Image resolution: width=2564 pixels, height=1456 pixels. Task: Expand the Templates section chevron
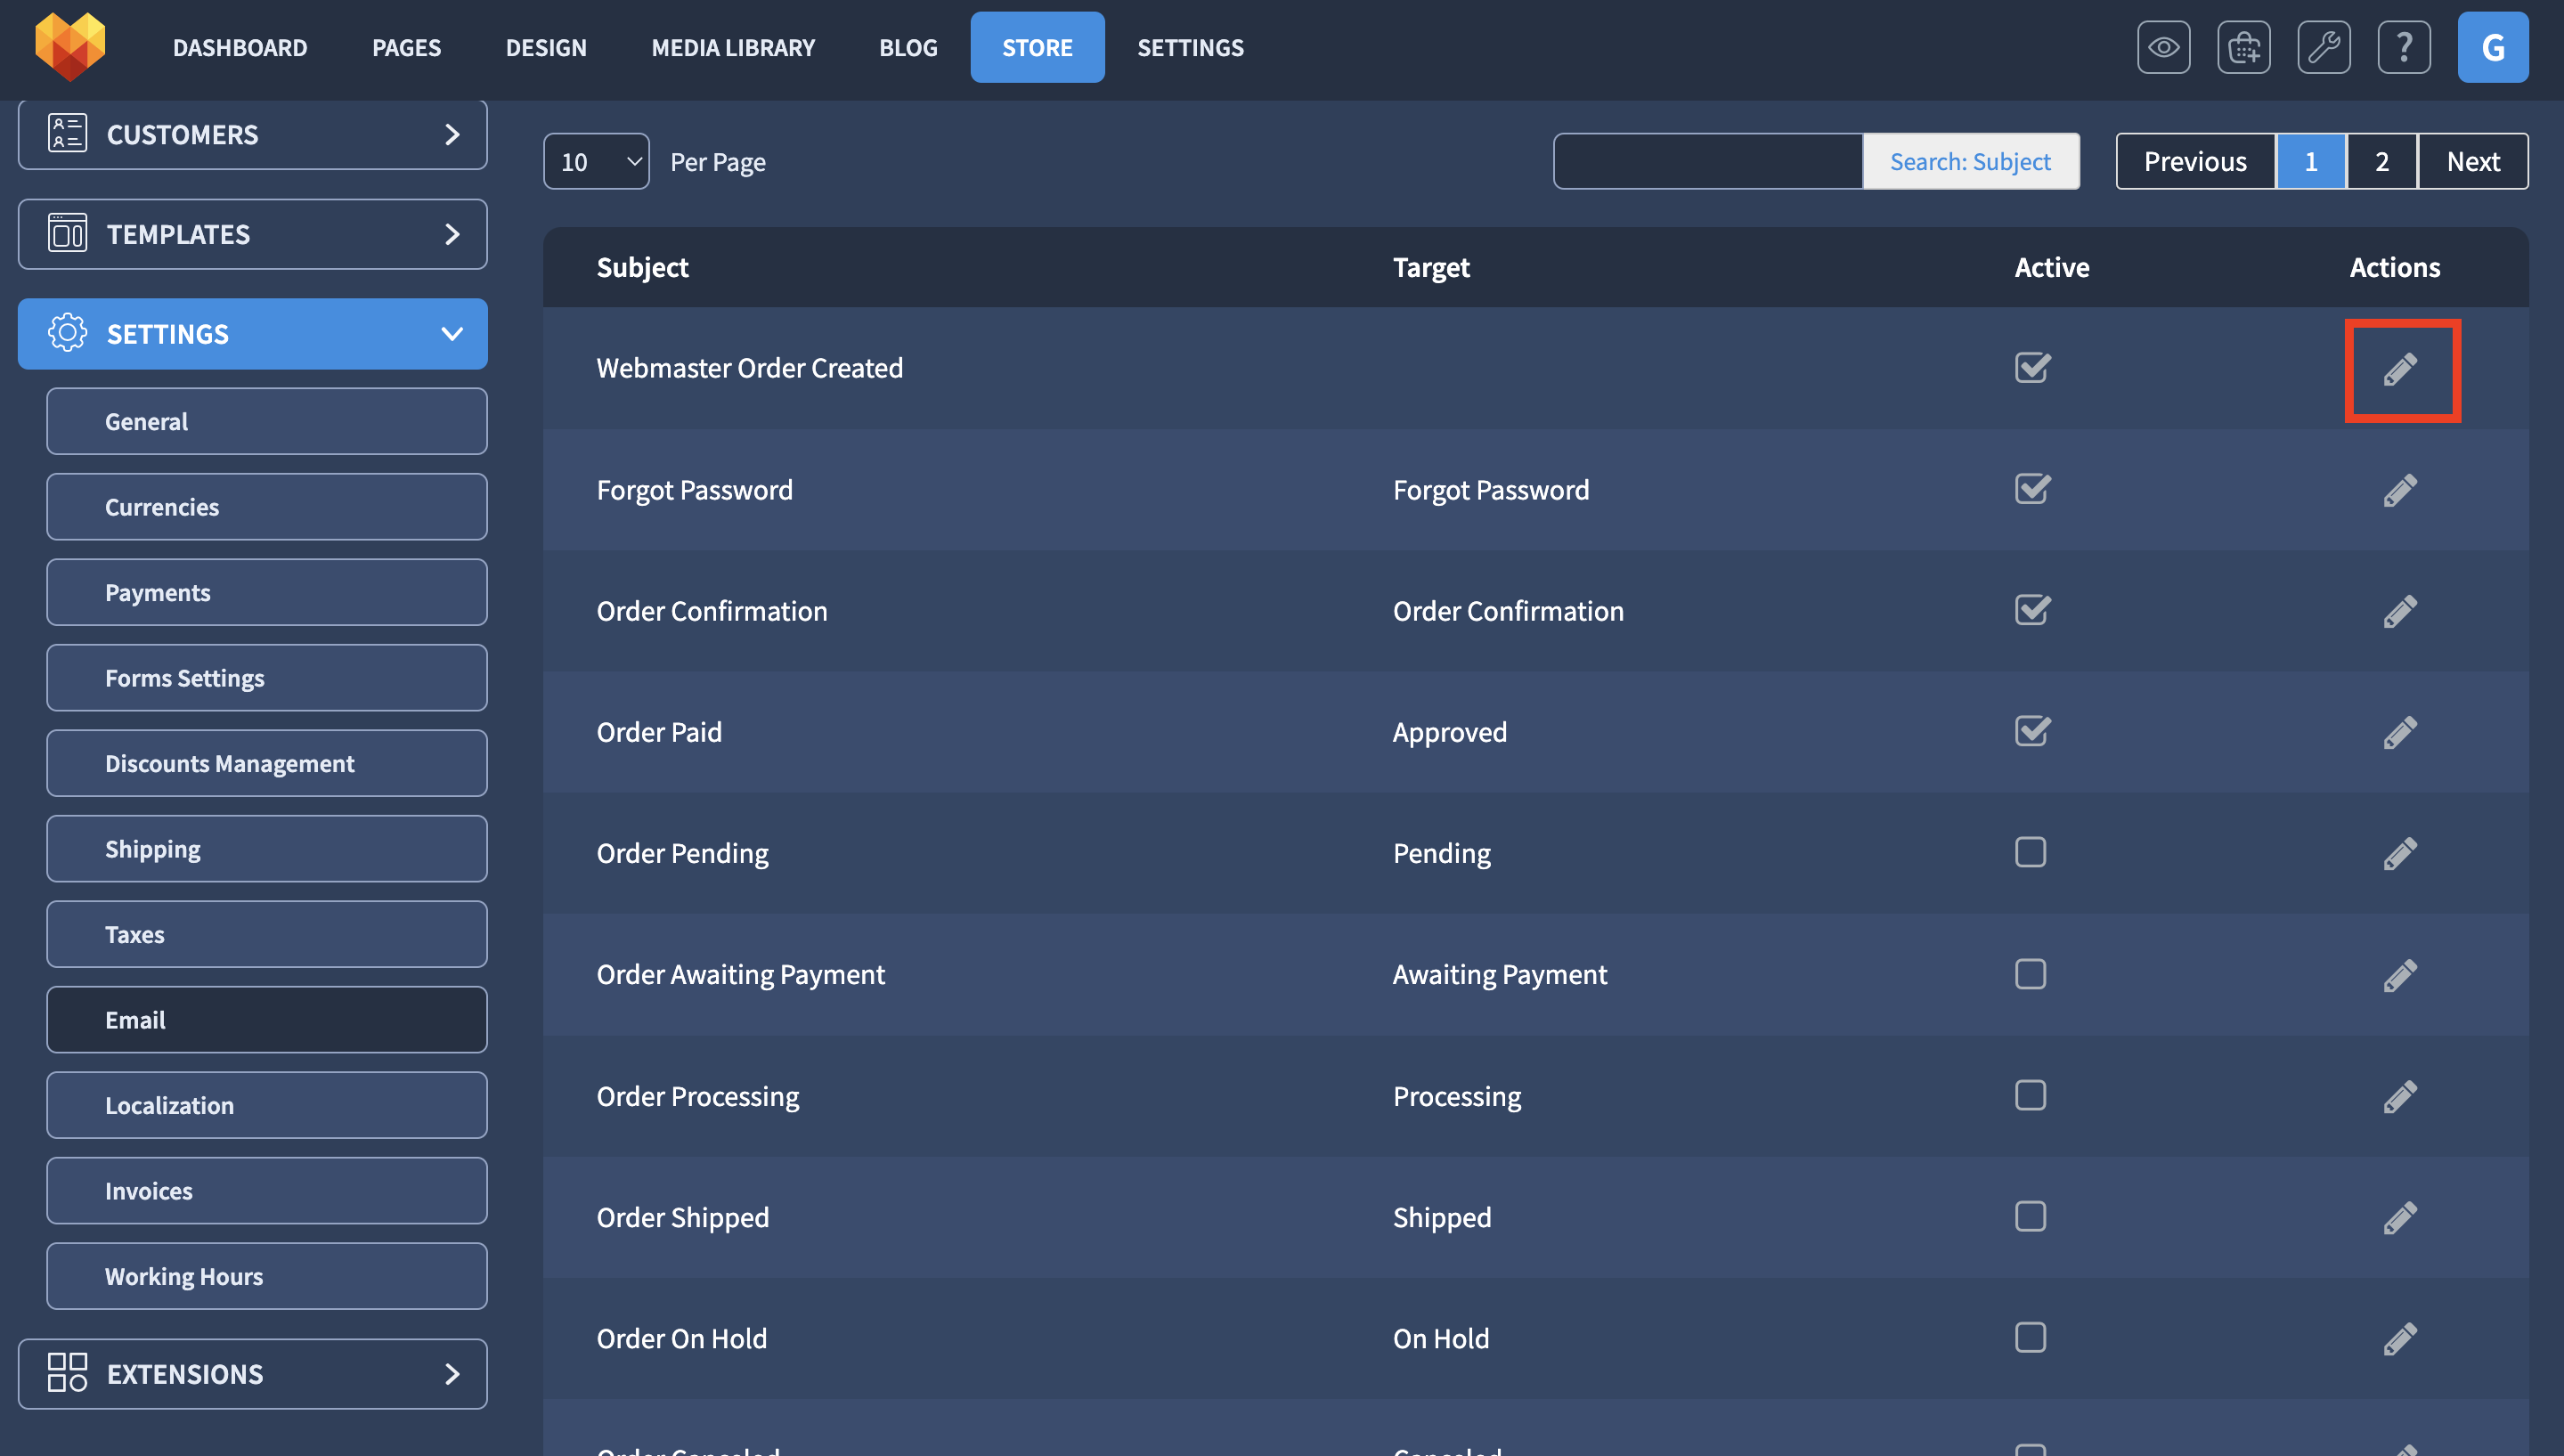coord(452,234)
